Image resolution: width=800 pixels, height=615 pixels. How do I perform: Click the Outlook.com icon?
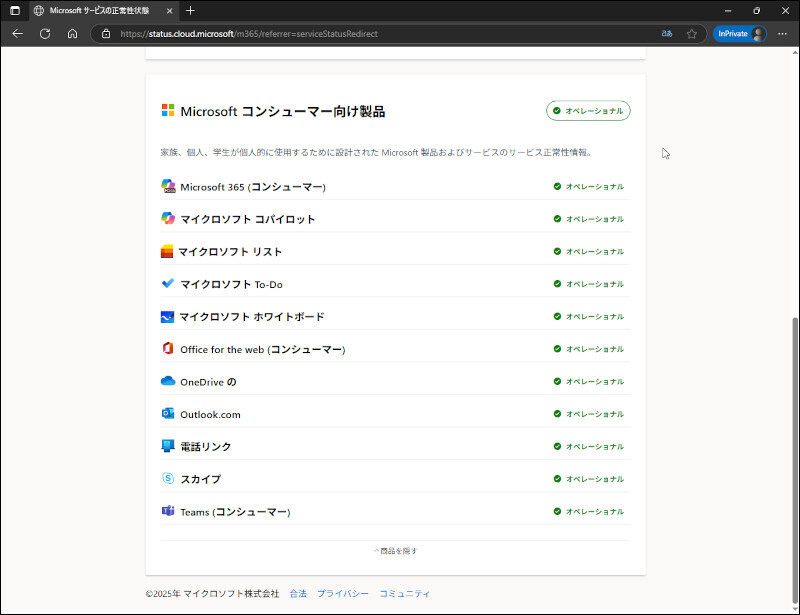pos(168,413)
